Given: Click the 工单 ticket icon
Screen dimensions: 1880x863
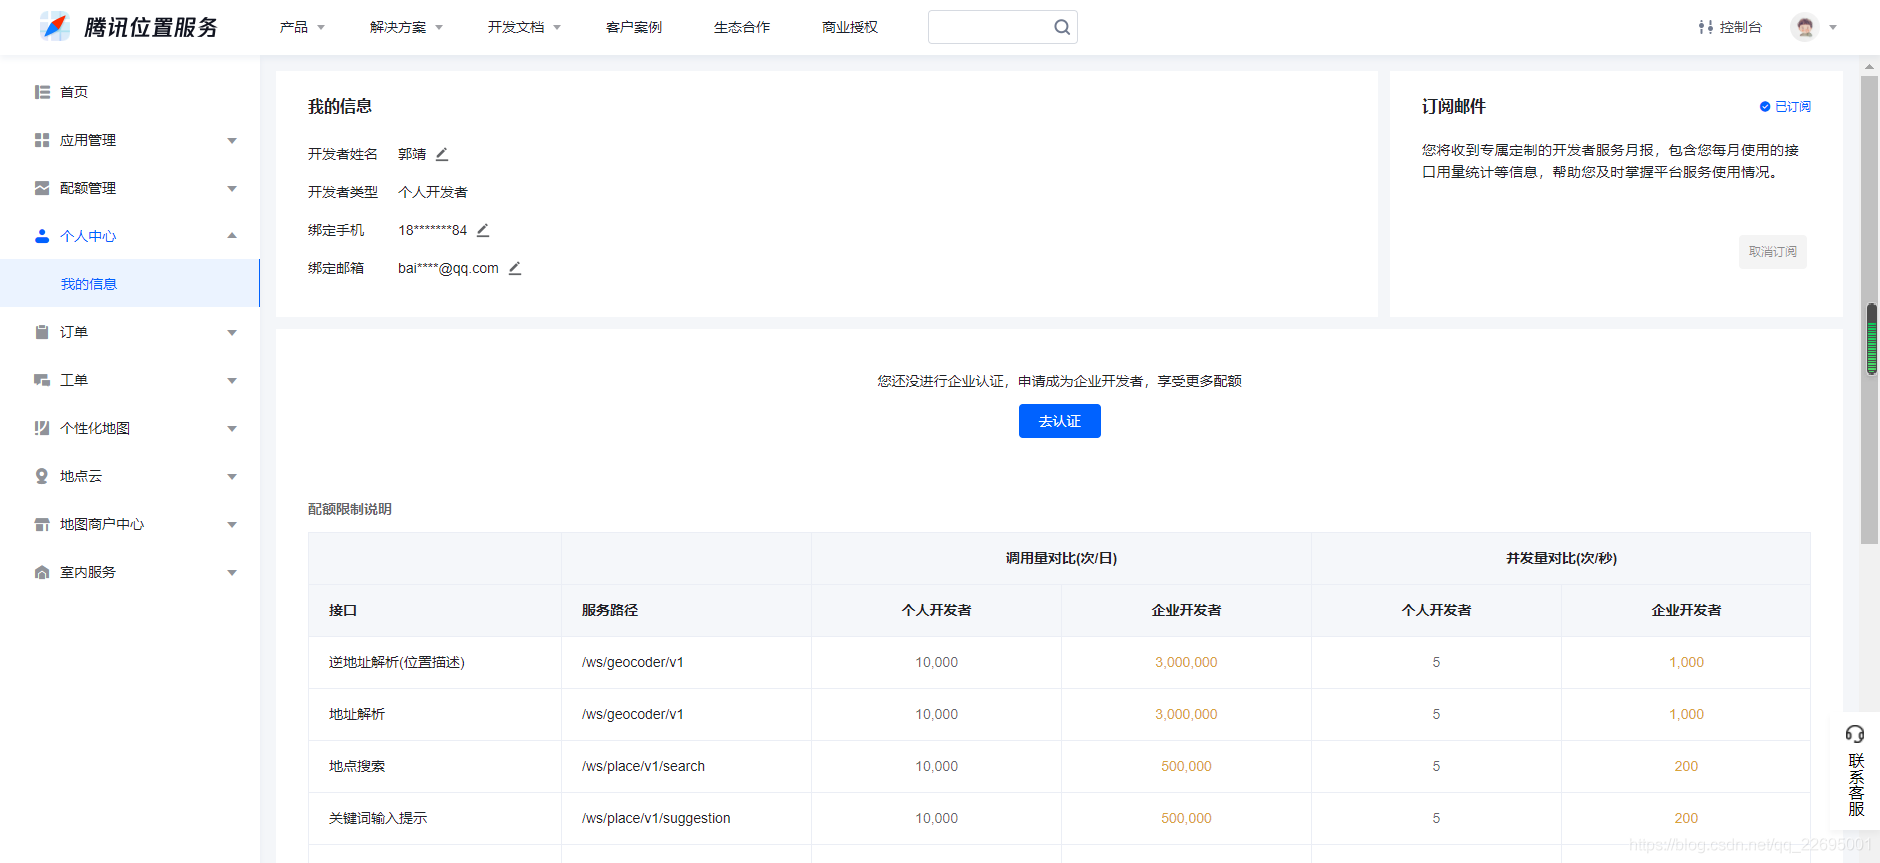Looking at the screenshot, I should coord(42,380).
